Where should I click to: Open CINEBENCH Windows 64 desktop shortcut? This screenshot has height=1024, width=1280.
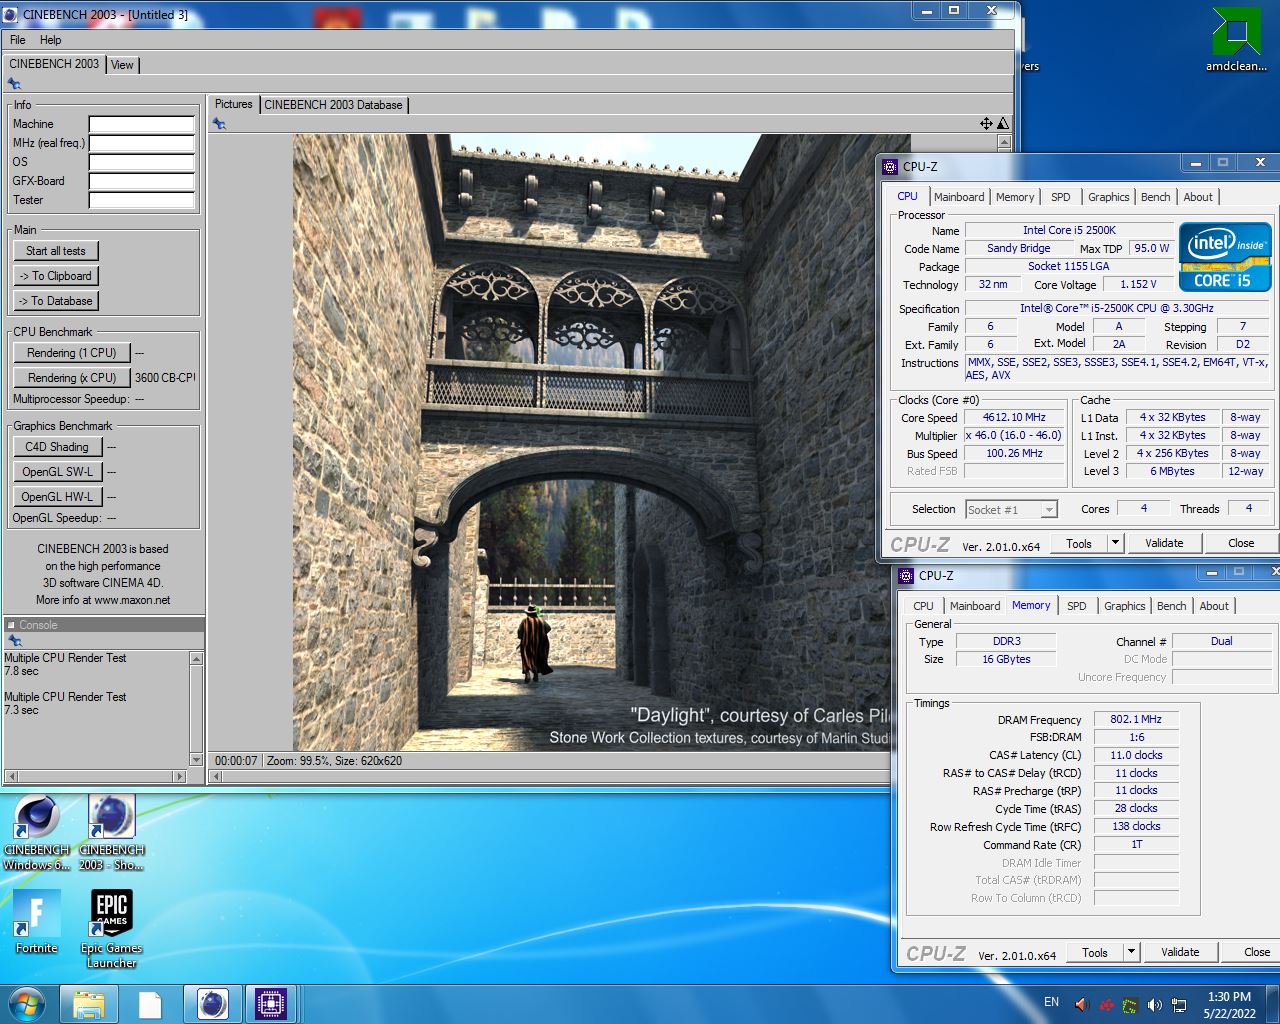coord(37,833)
